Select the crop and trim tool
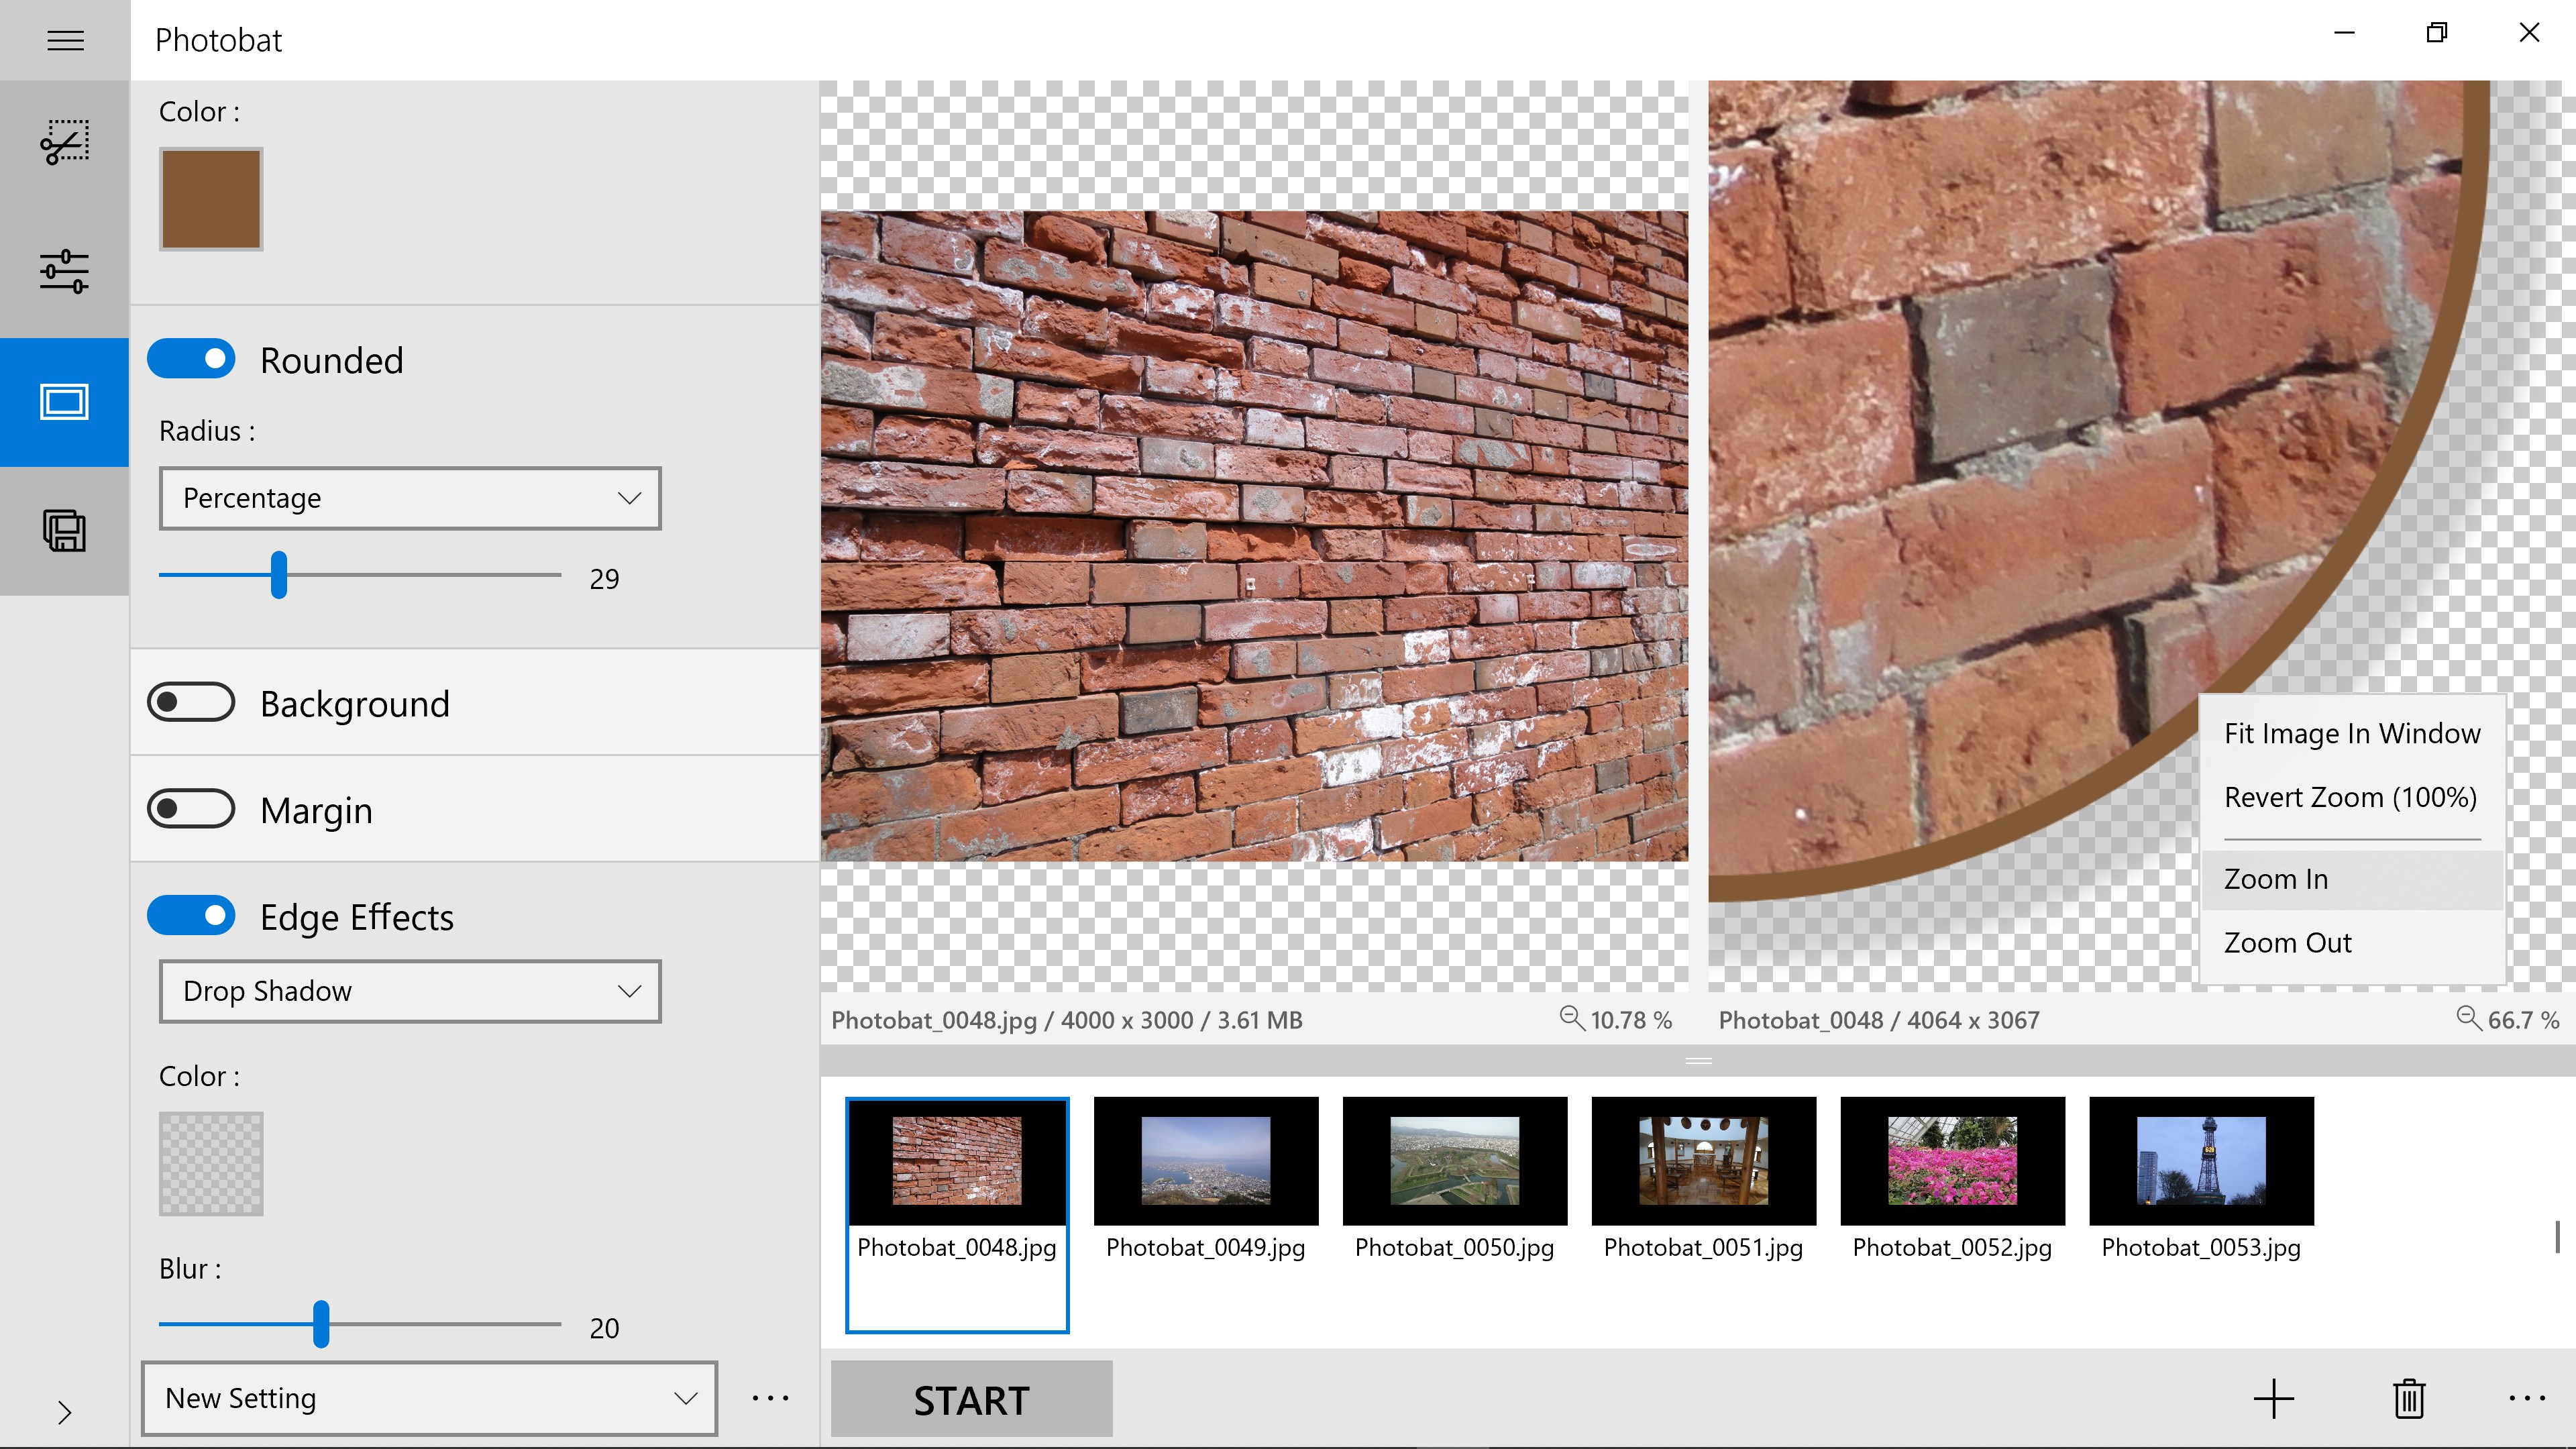 [65, 143]
